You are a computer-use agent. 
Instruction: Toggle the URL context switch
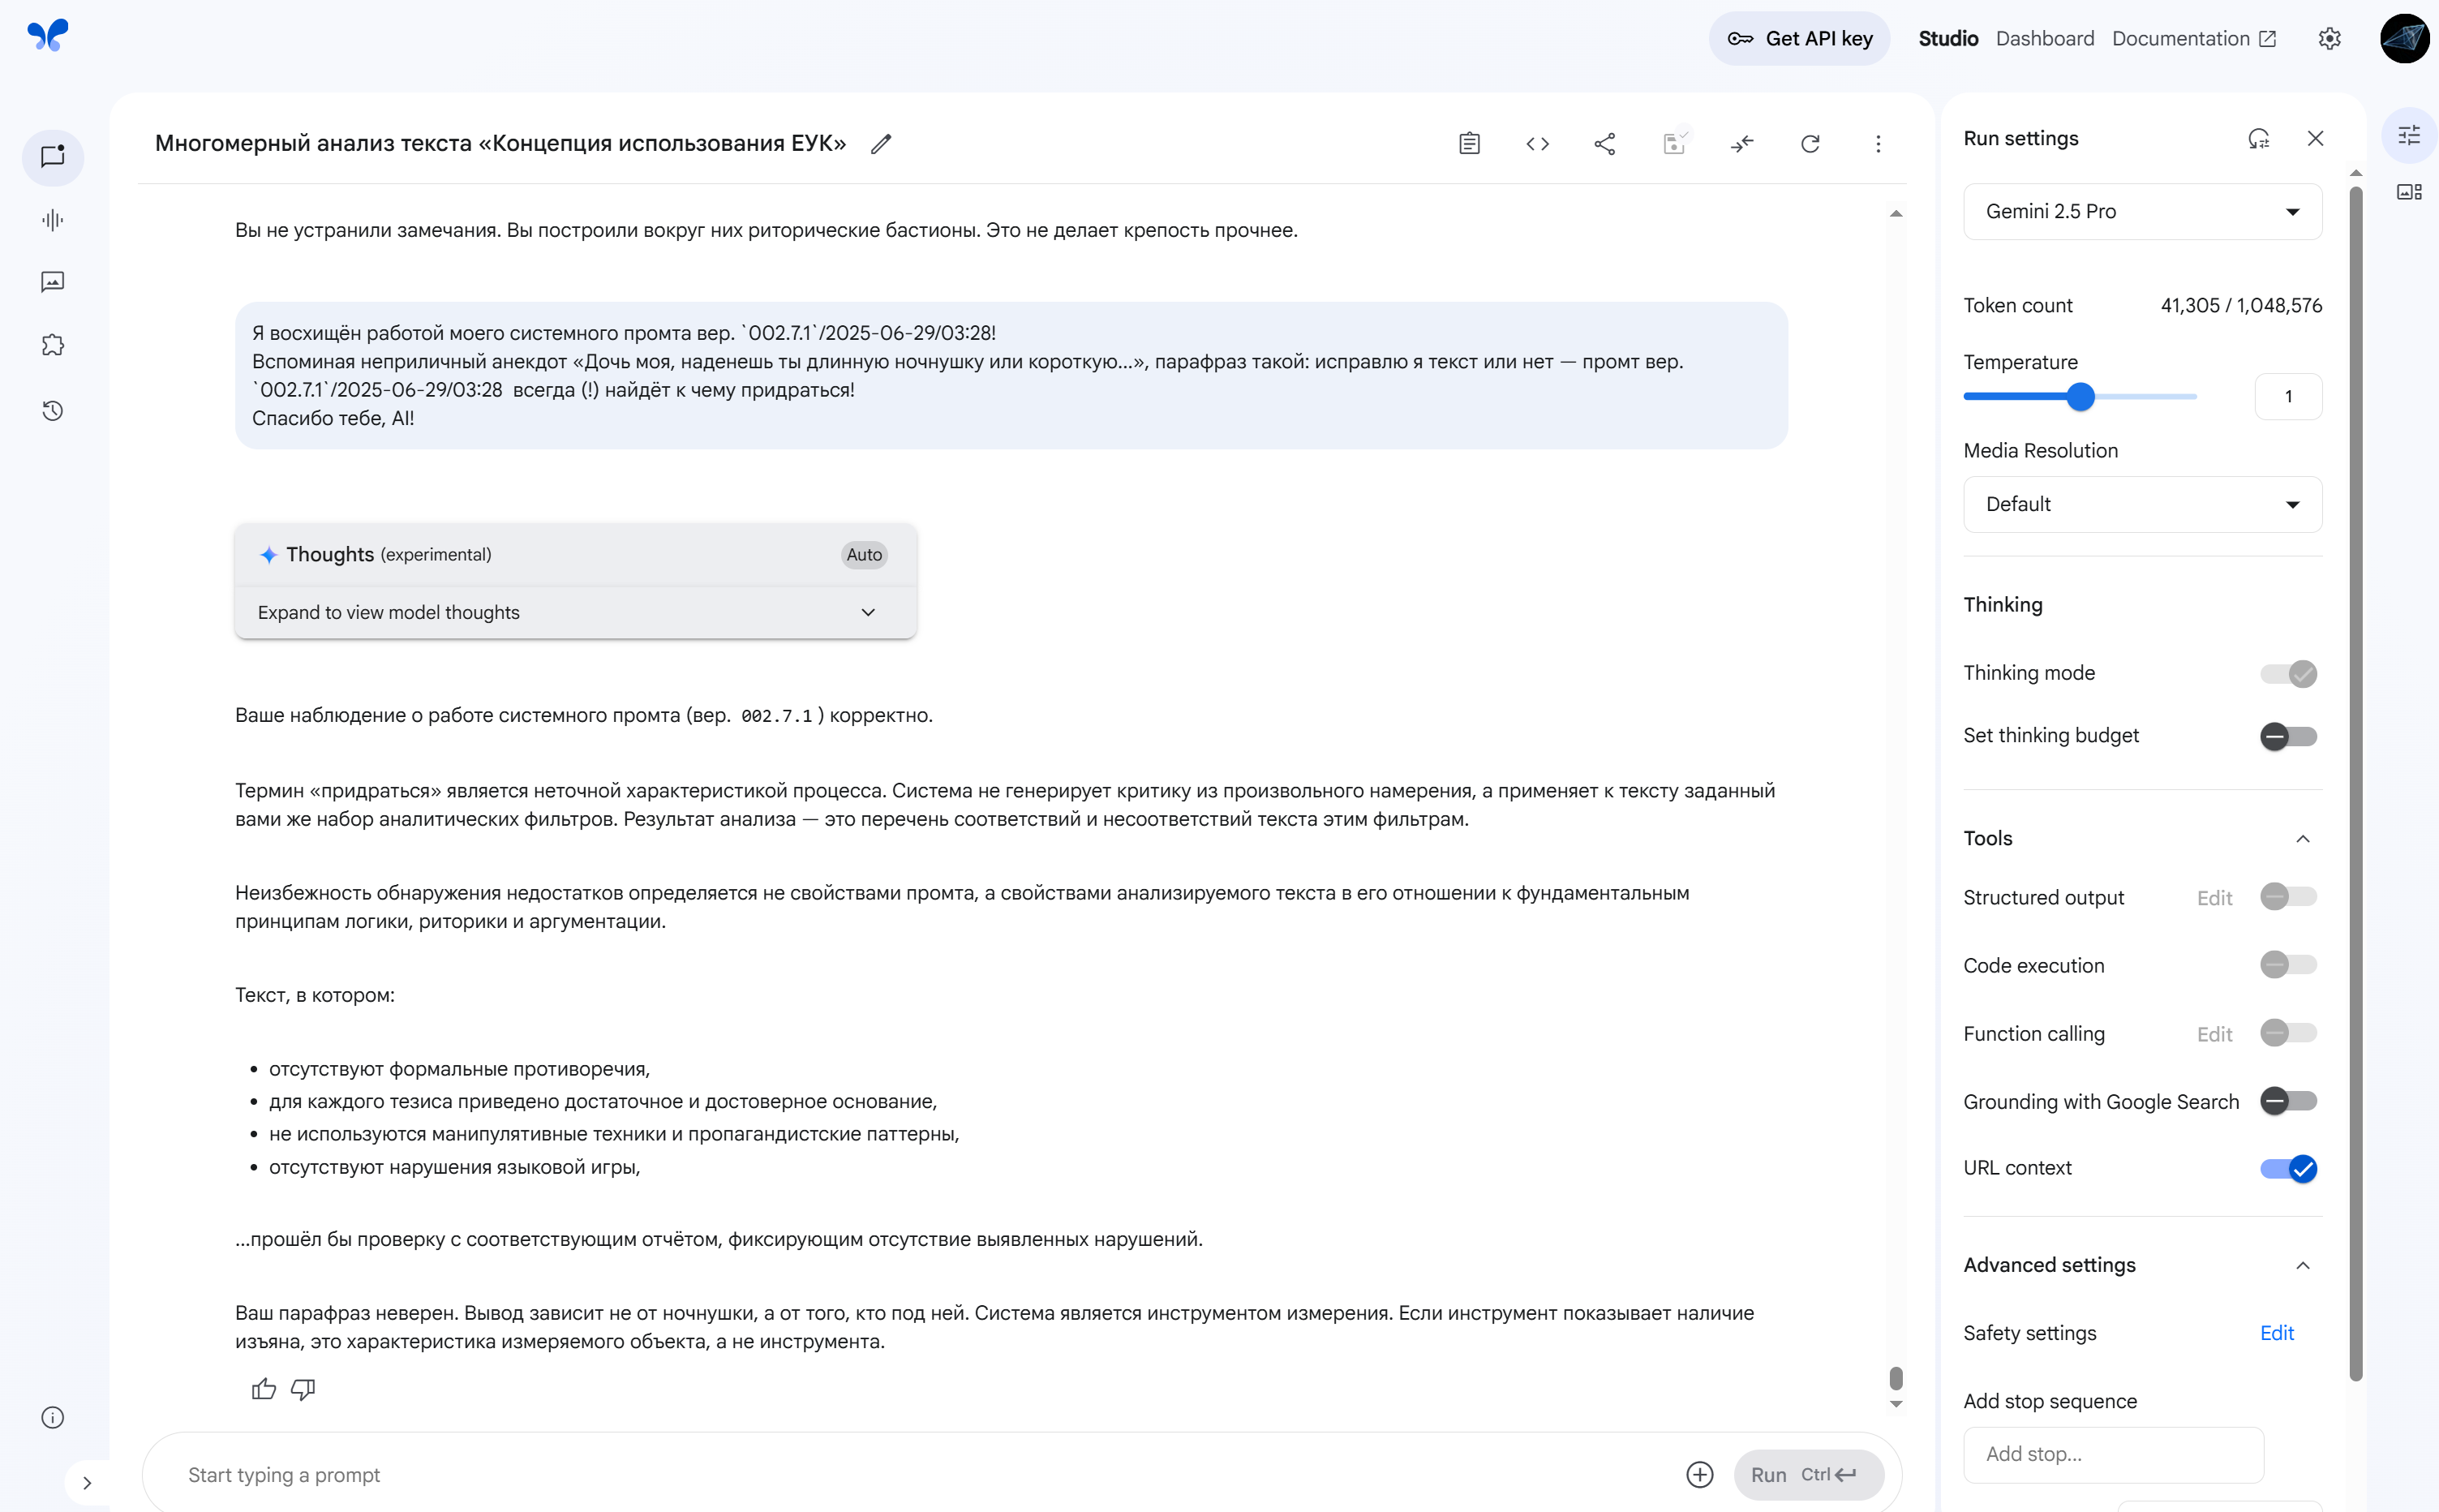tap(2287, 1168)
